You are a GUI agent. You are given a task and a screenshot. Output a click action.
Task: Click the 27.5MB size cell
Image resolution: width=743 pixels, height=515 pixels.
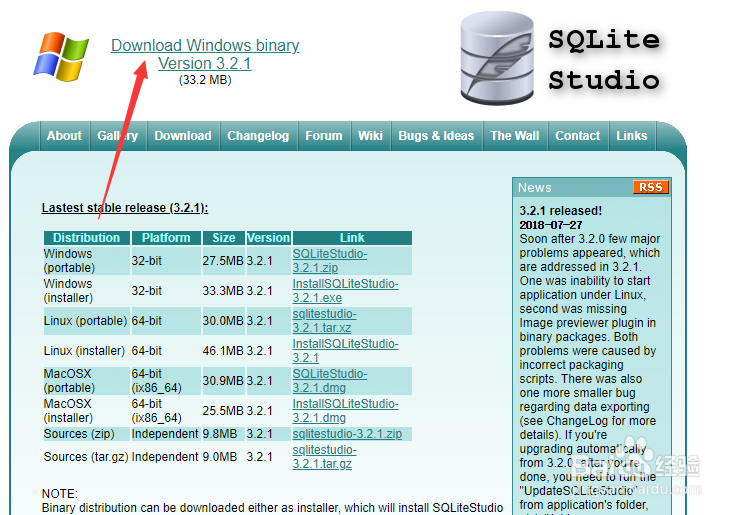[x=223, y=261]
